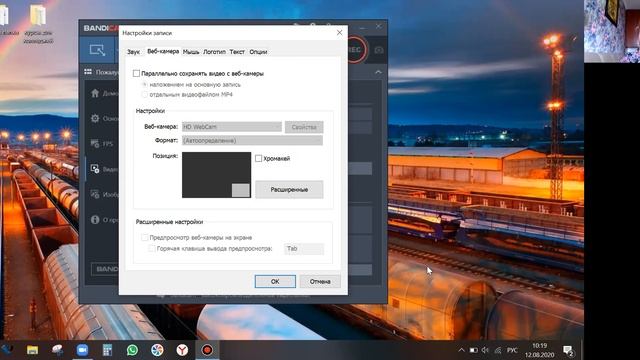Select the screen rectangle recording mode icon in Bandicam

tap(97, 50)
